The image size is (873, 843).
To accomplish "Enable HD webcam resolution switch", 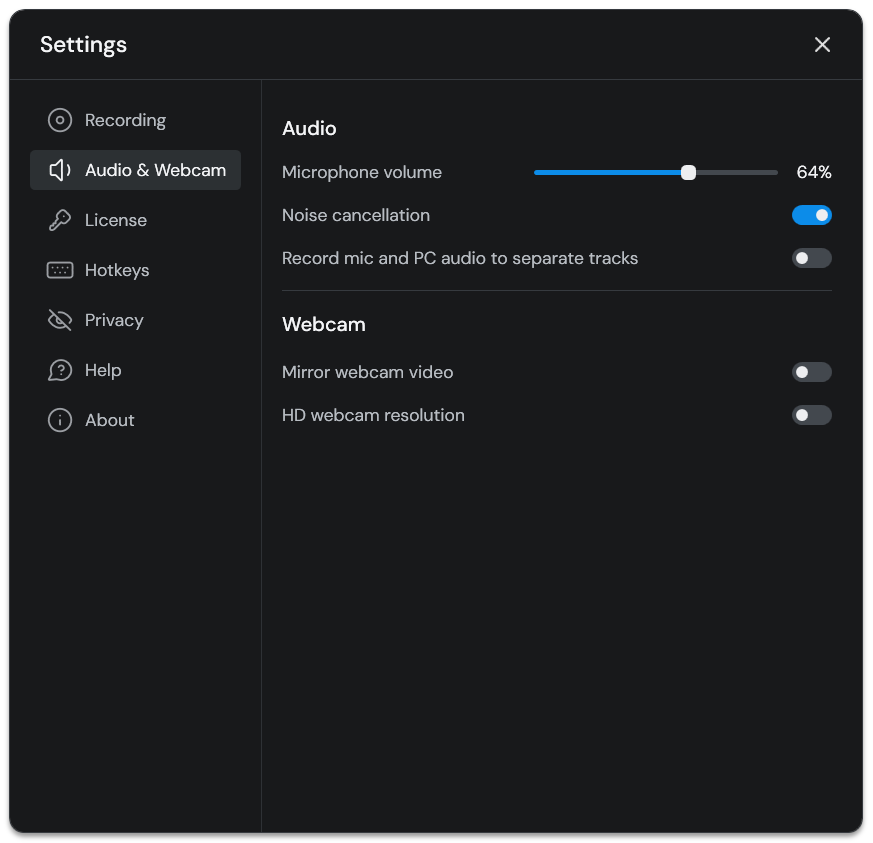I will pos(812,415).
